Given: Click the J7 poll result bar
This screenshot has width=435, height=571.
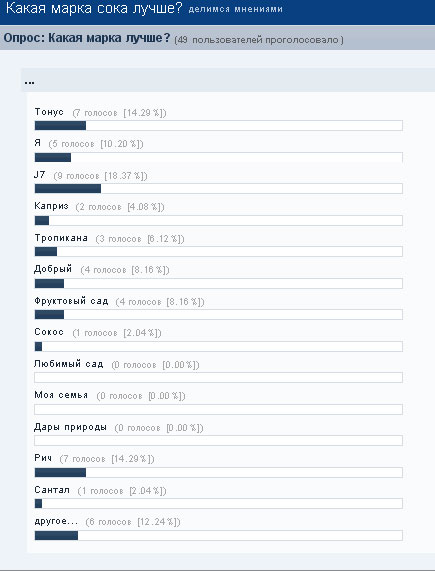Looking at the screenshot, I should click(218, 189).
